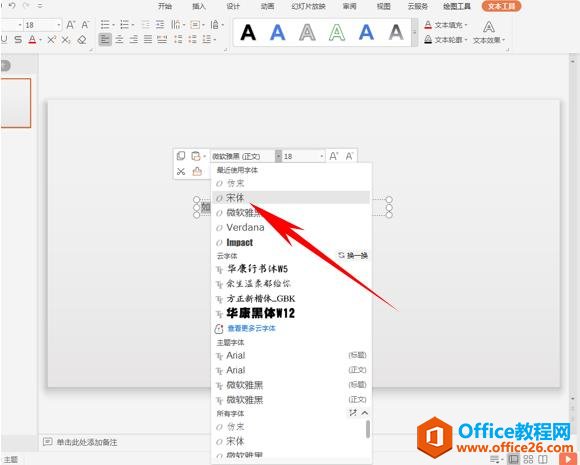Viewport: 580px width, 465px height.
Task: Open the 插入 ribbon tab
Action: point(199,6)
